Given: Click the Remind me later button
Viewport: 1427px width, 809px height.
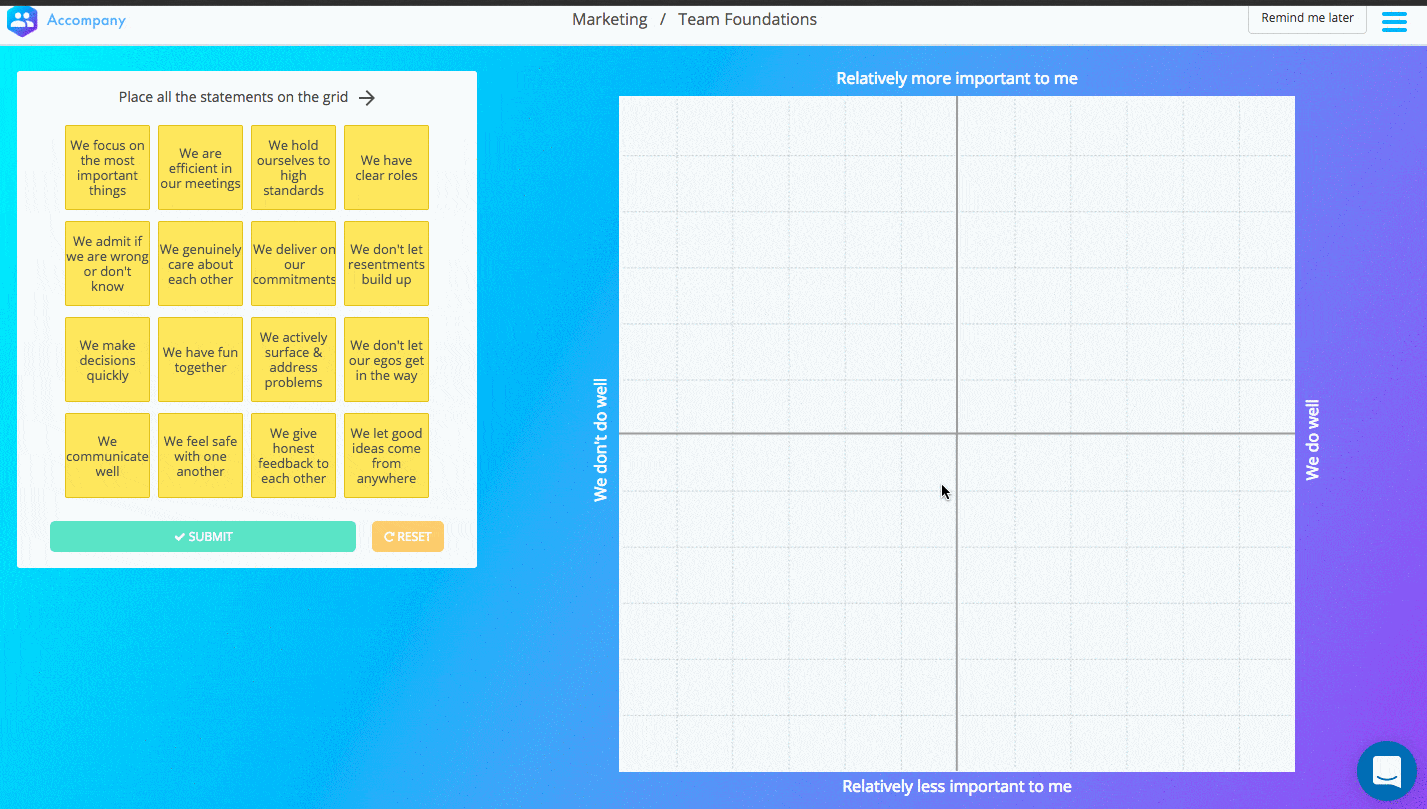Looking at the screenshot, I should click(x=1306, y=17).
